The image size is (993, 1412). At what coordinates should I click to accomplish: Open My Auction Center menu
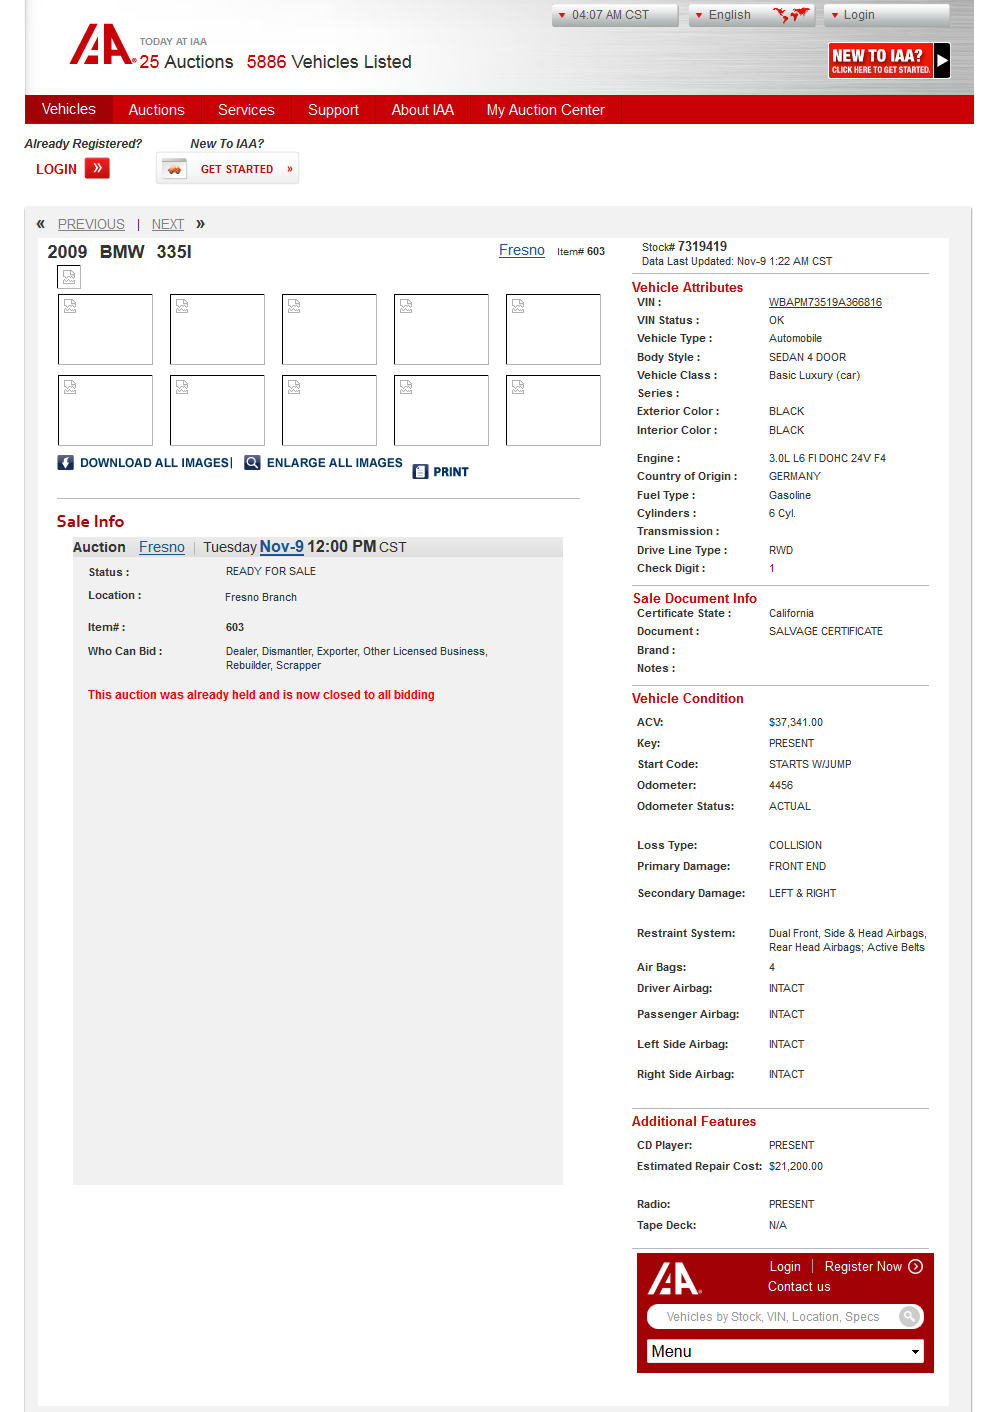[x=545, y=110]
